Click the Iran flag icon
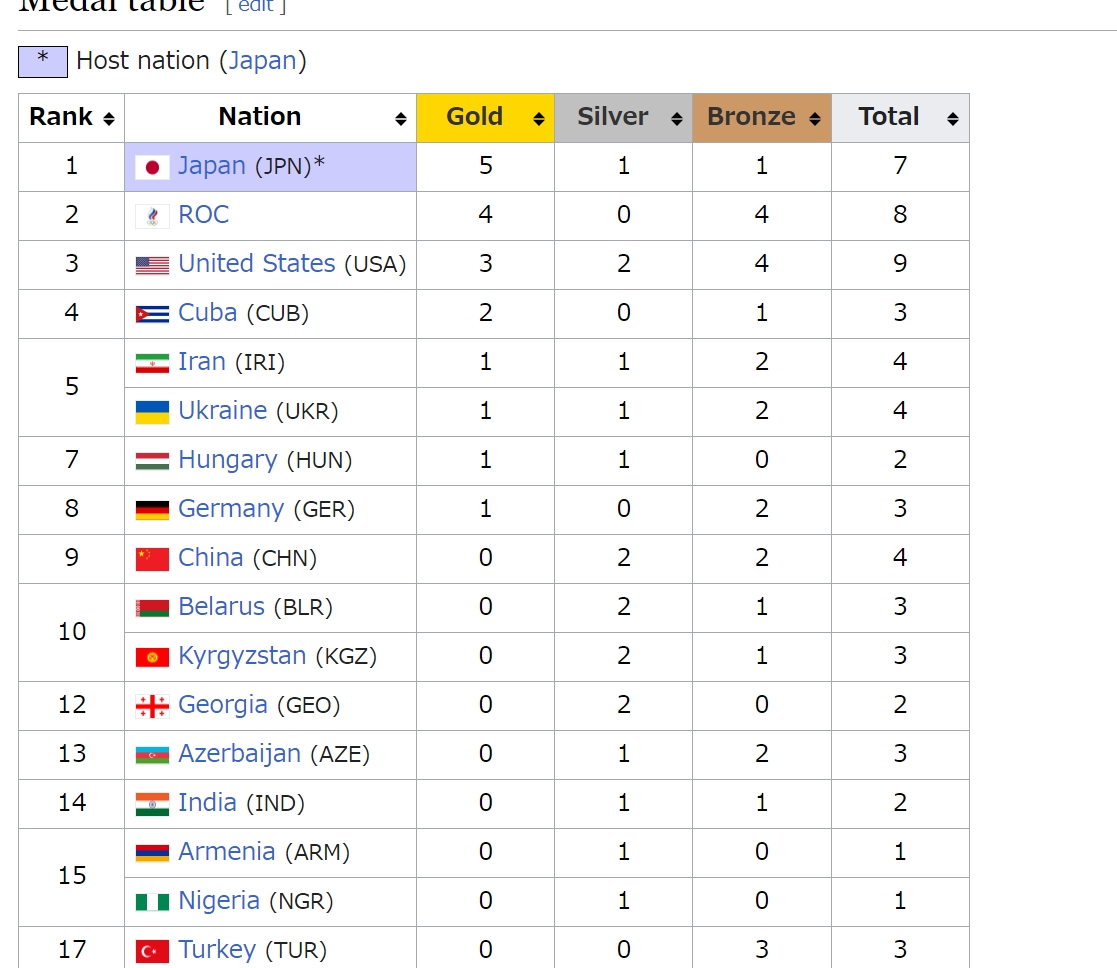1117x968 pixels. [x=152, y=363]
